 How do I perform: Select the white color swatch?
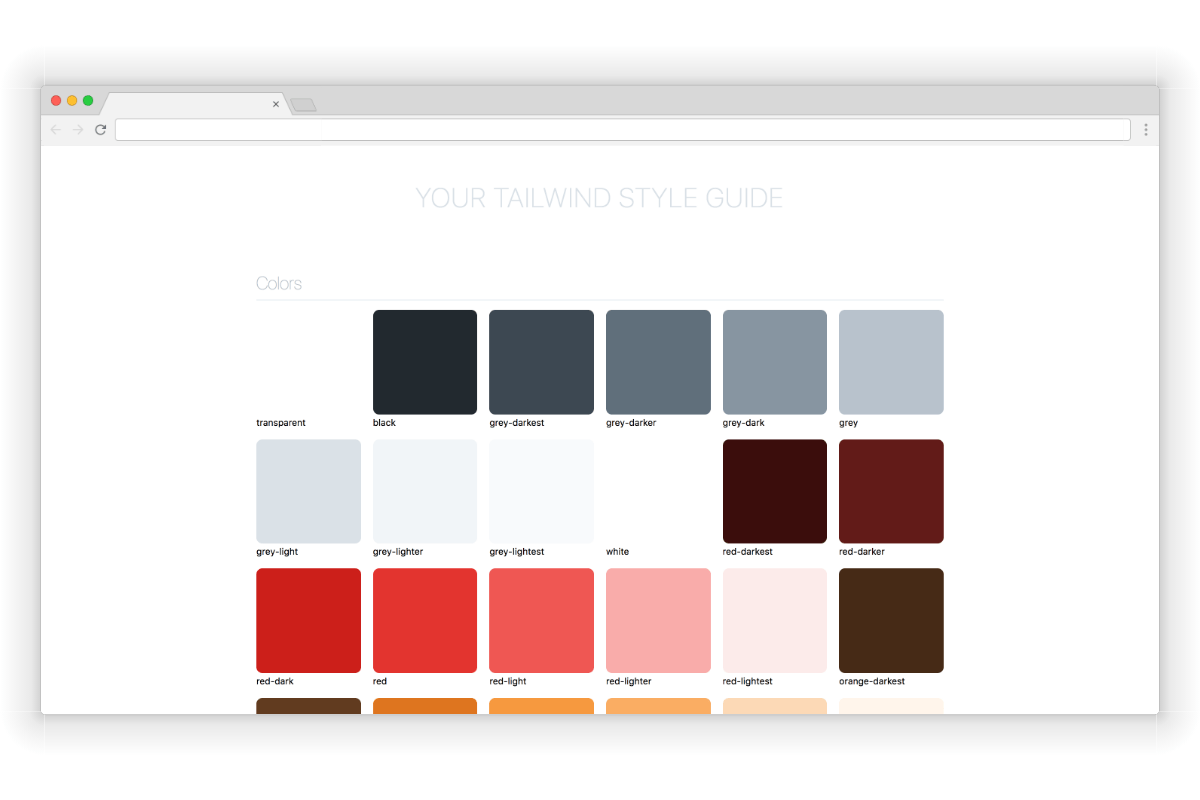pyautogui.click(x=658, y=491)
